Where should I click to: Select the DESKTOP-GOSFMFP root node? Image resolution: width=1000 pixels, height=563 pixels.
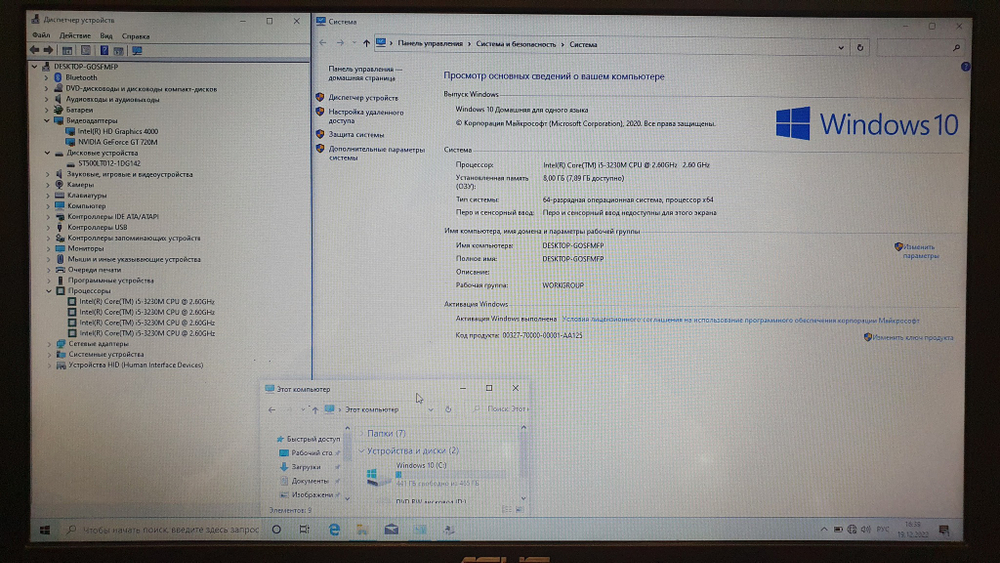click(86, 66)
